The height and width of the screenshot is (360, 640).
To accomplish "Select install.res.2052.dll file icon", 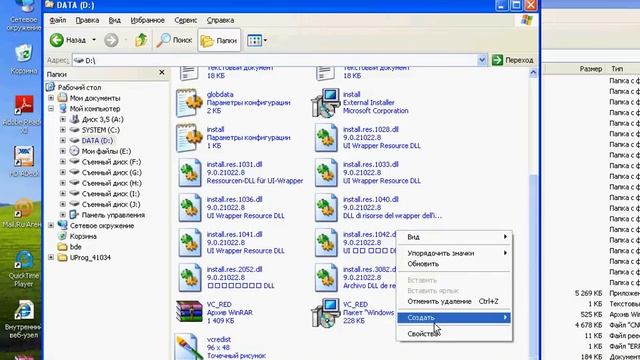I will tap(190, 278).
